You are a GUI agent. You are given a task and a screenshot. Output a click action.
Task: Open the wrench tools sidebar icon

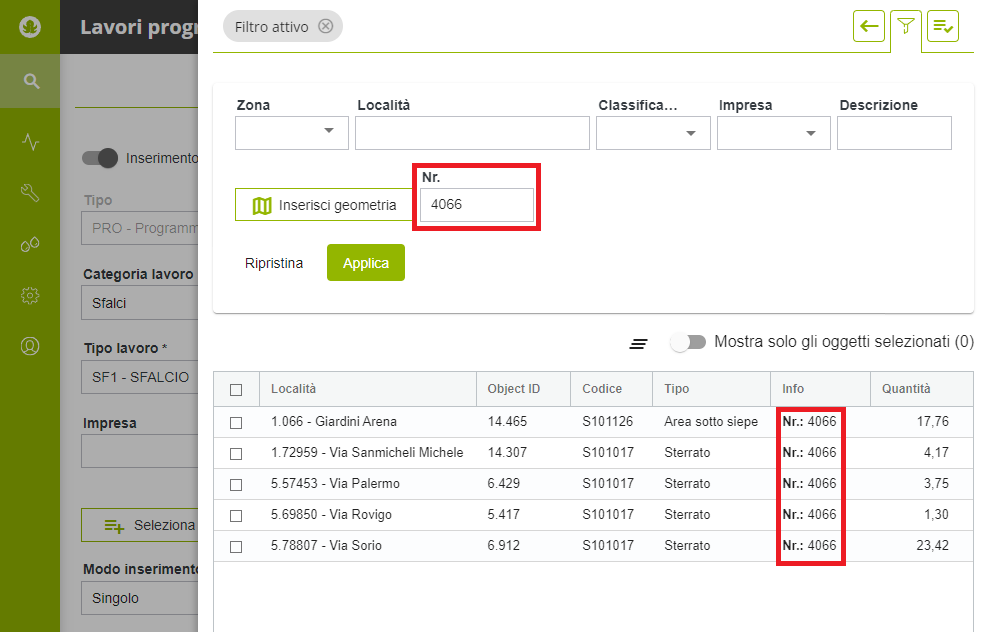pos(31,193)
